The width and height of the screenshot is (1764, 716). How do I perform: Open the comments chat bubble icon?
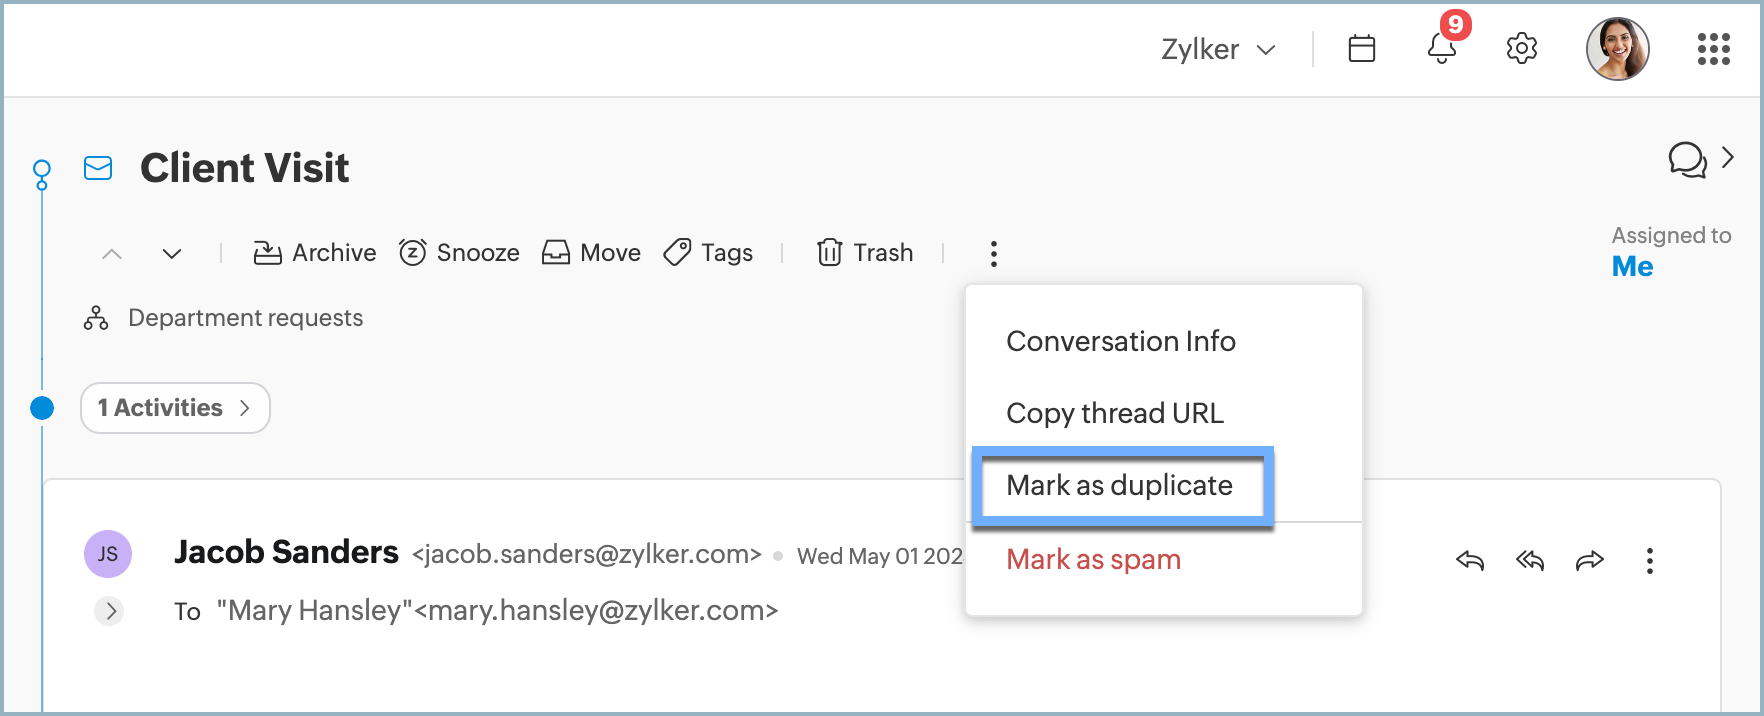(x=1687, y=159)
